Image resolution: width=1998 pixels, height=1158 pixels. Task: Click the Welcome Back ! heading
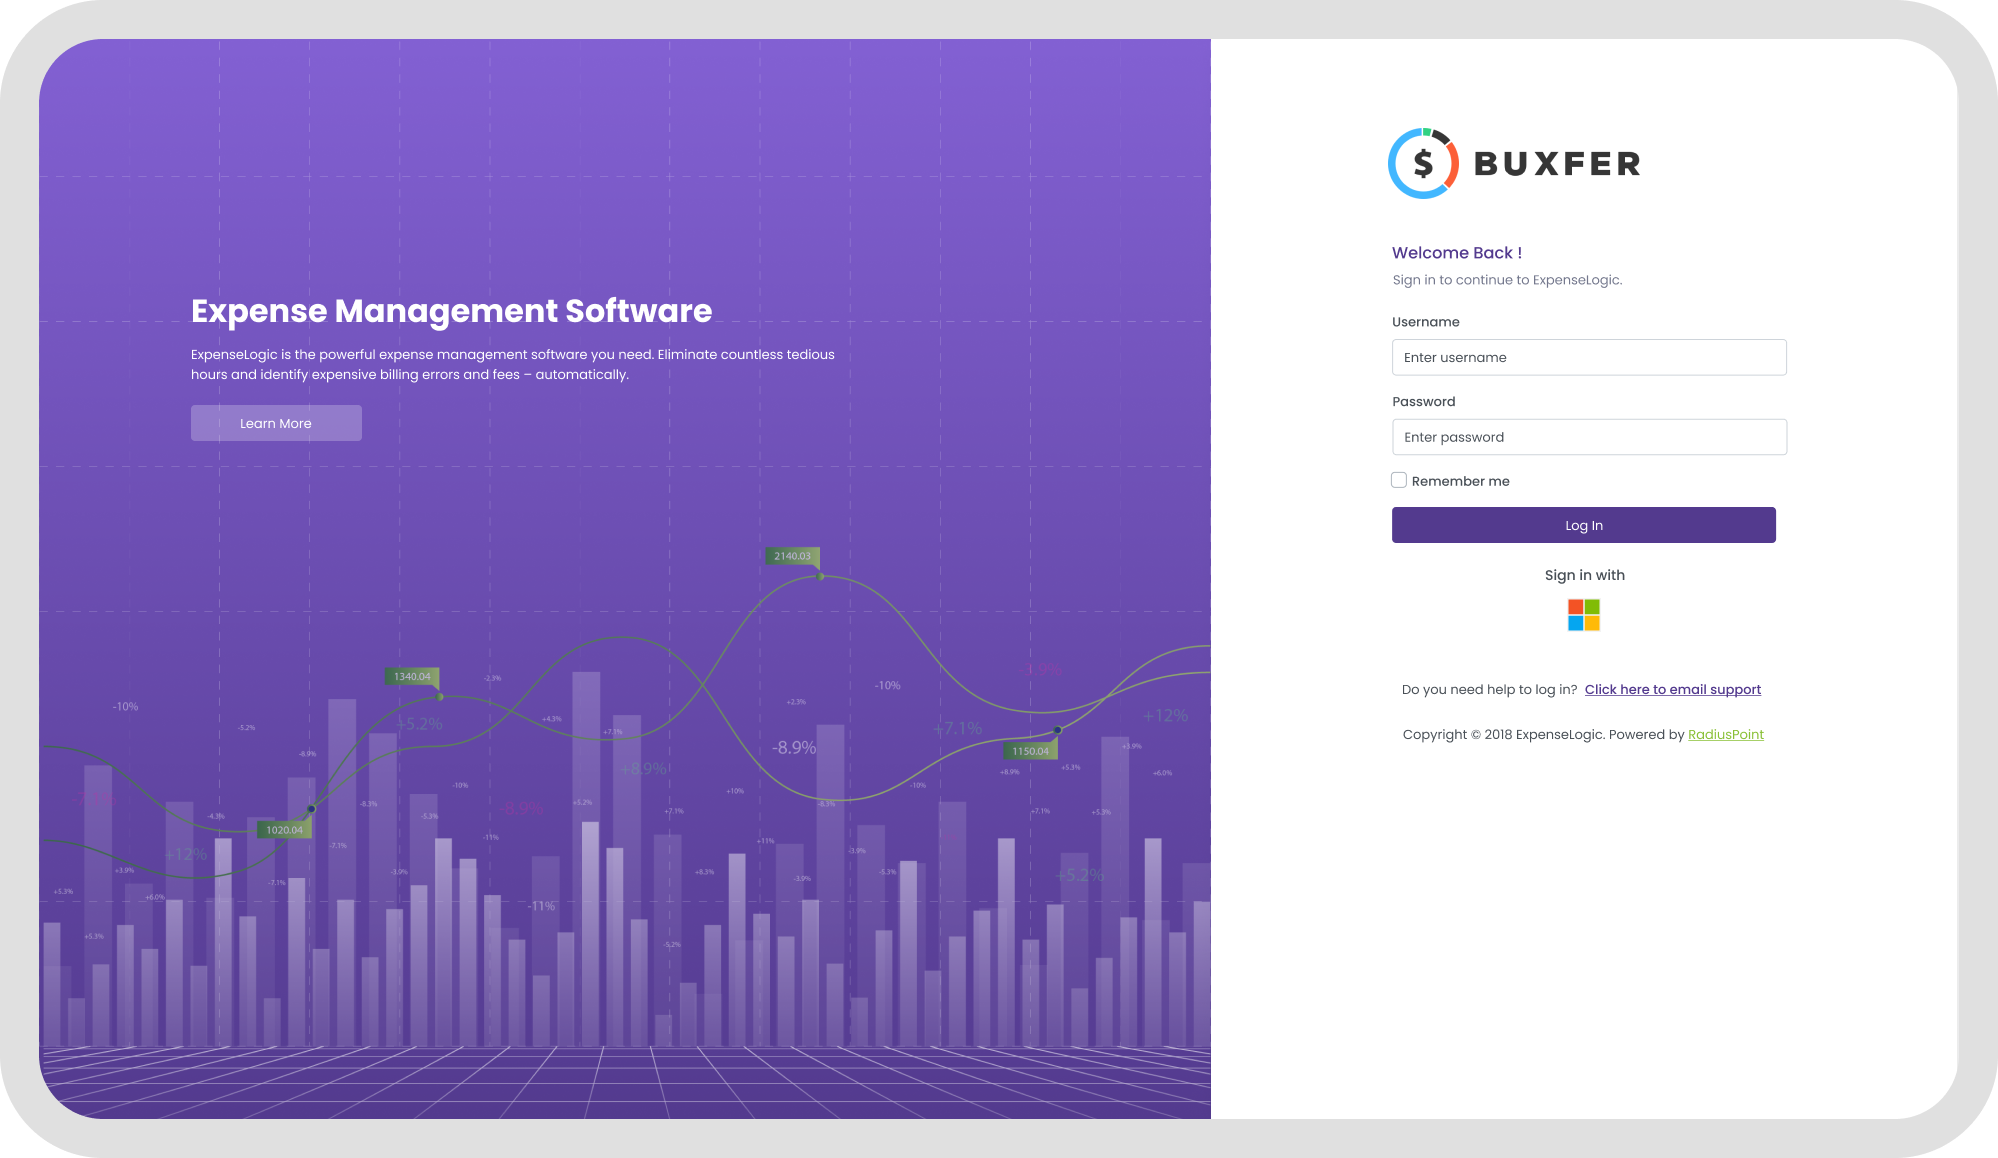(1456, 253)
